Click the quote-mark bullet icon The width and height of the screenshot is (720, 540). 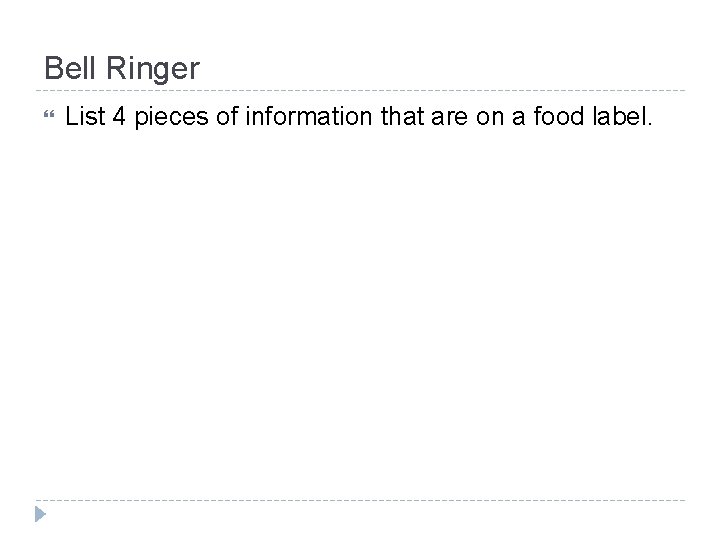[49, 114]
